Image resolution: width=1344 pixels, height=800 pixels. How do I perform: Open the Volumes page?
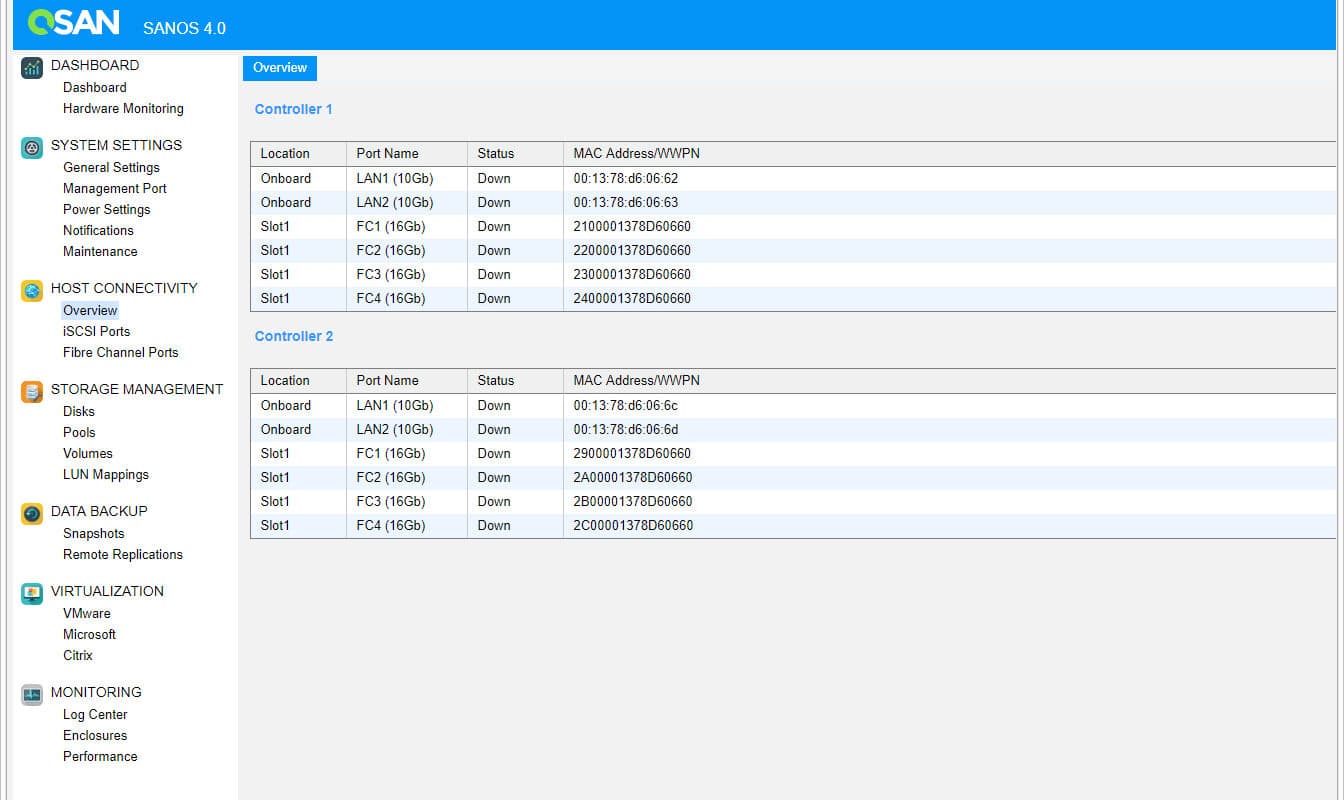pyautogui.click(x=88, y=453)
